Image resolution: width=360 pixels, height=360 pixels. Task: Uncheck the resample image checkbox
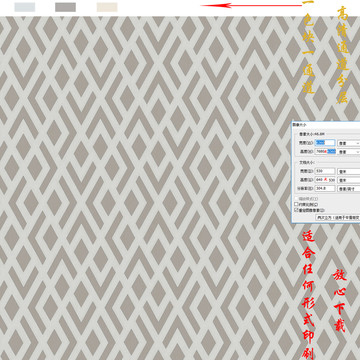(x=296, y=210)
